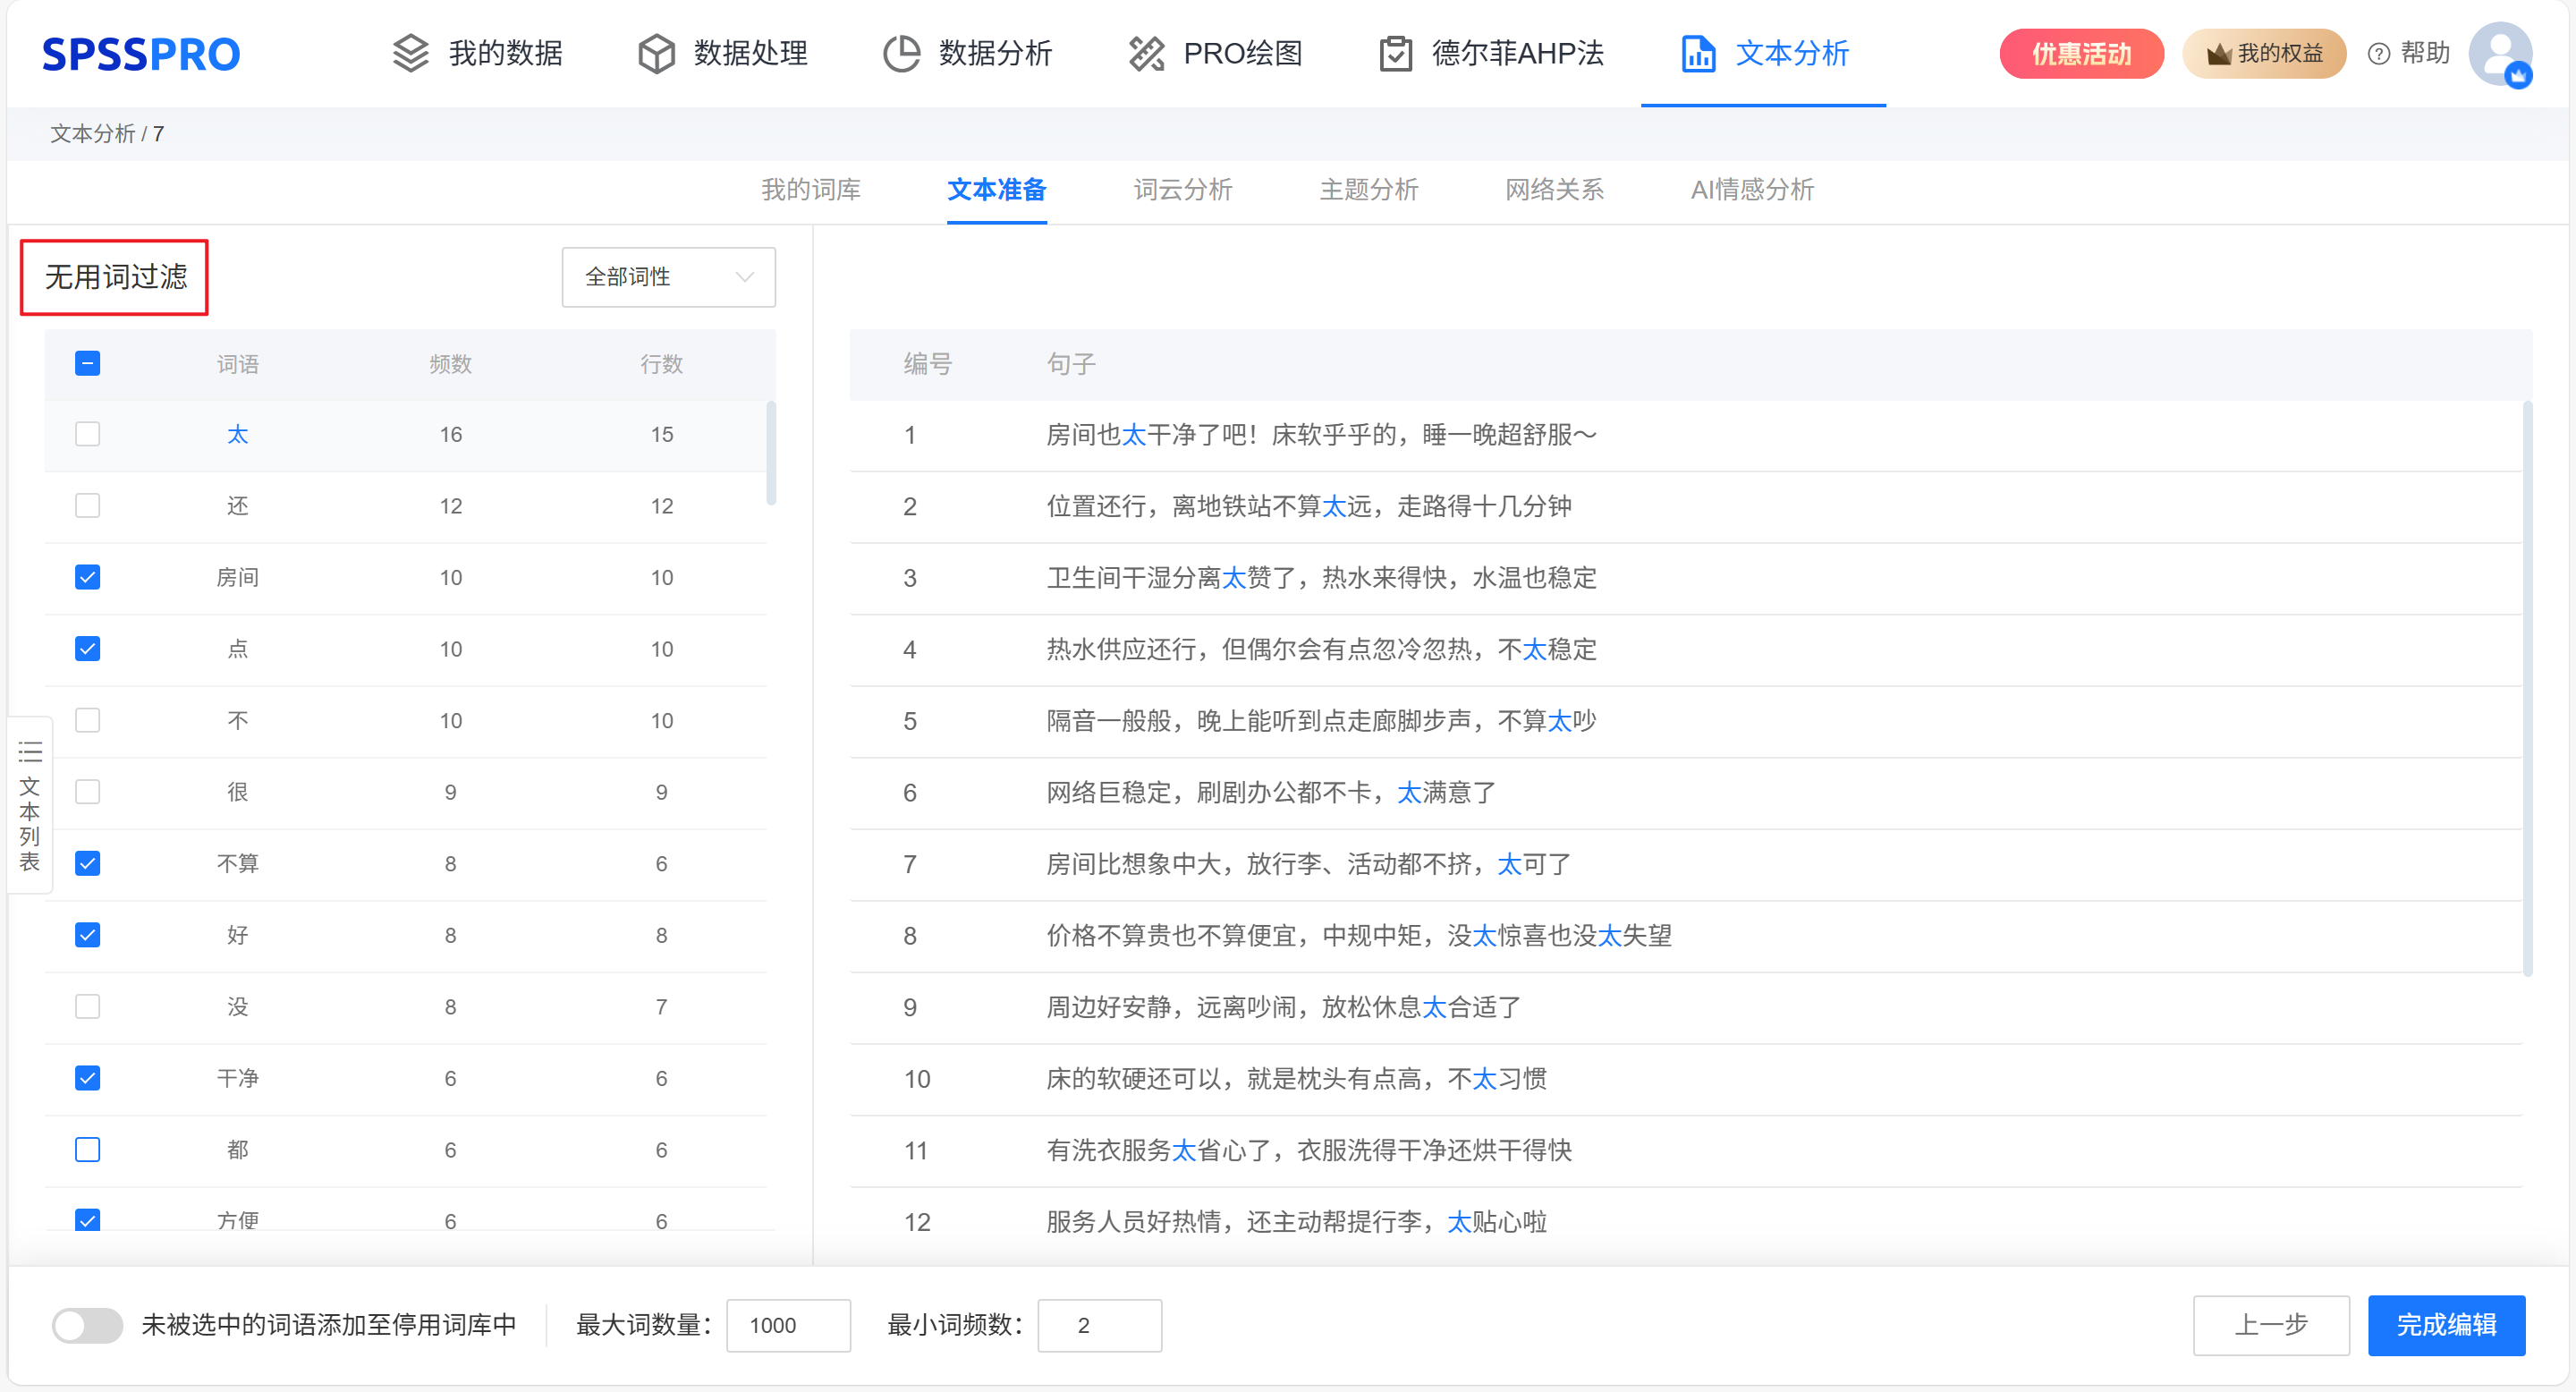Screen dimensions: 2576x1392
Task: Click the cube 数据处理 icon
Action: (656, 53)
